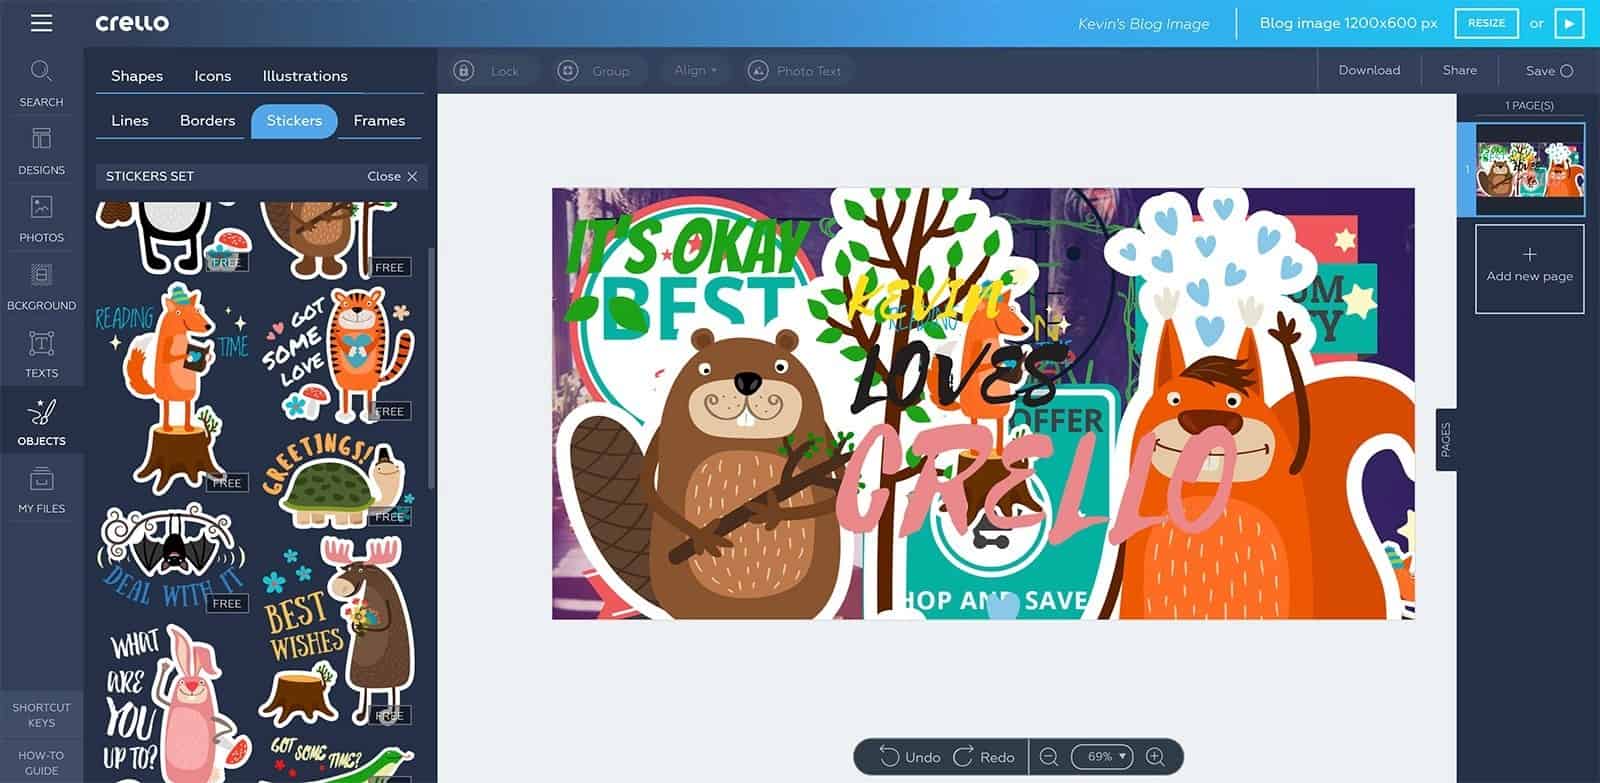1600x783 pixels.
Task: Switch to the Borders tab
Action: coord(207,120)
